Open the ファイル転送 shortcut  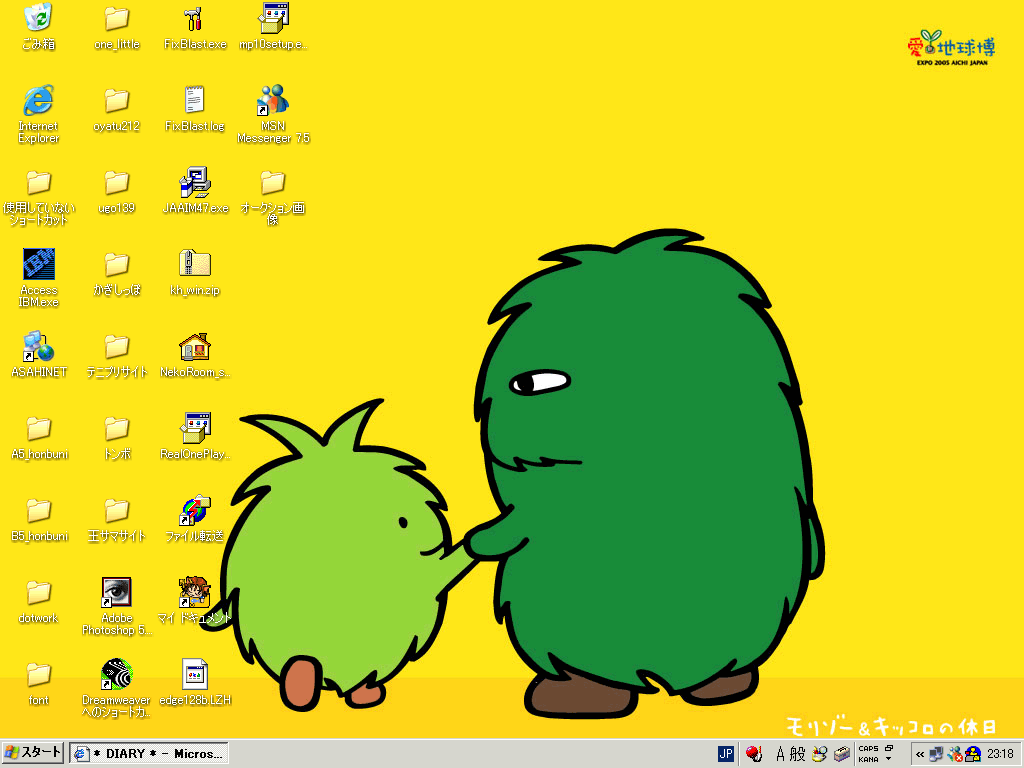pyautogui.click(x=195, y=519)
